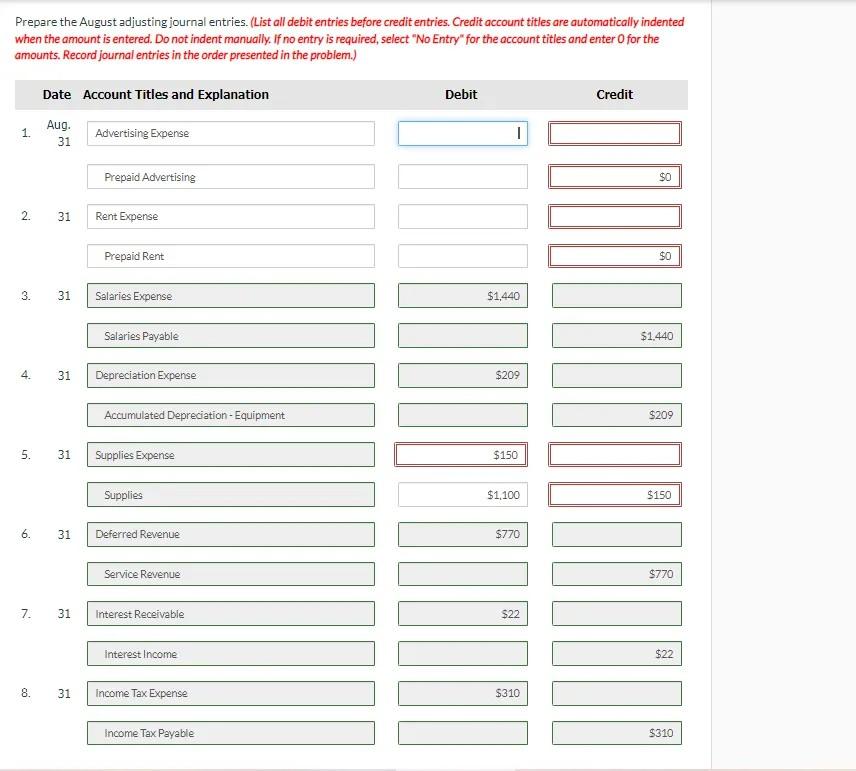Click the Advertising Expense debit amount field
The width and height of the screenshot is (856, 771).
pos(462,132)
